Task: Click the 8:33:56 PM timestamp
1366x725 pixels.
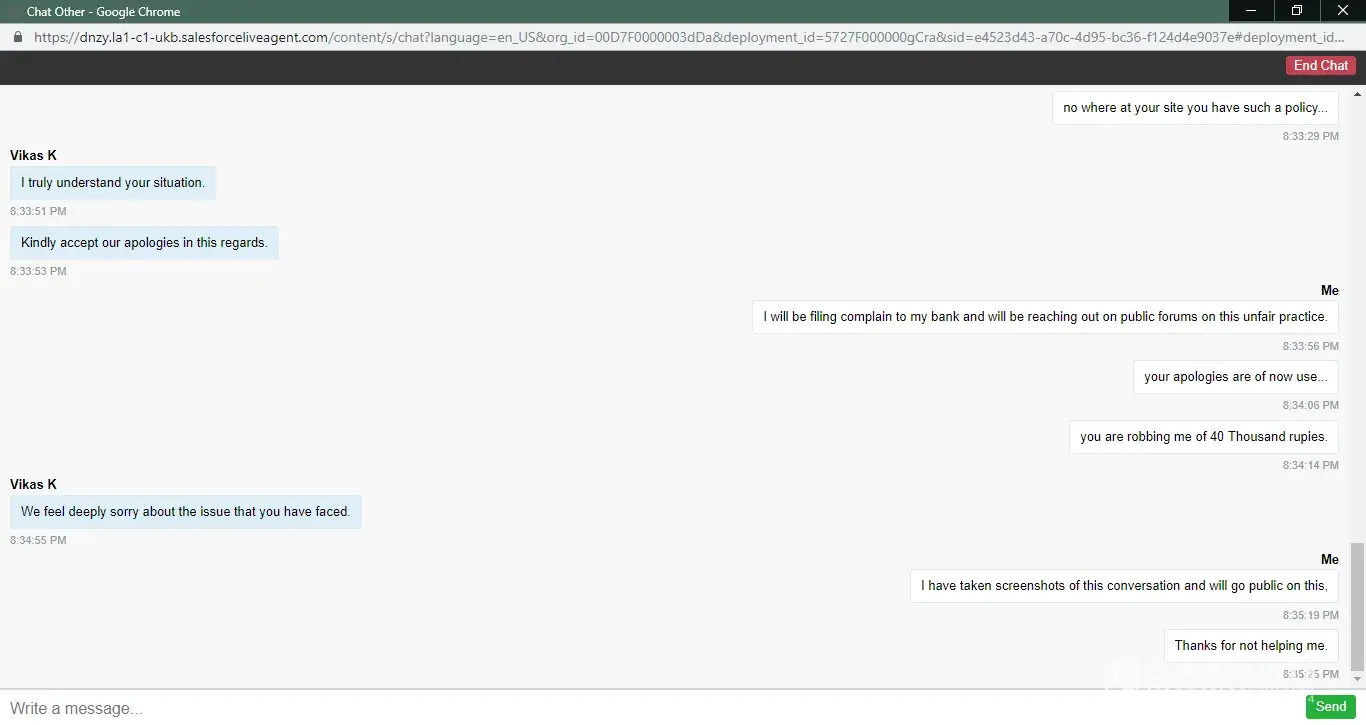Action: [x=1310, y=346]
